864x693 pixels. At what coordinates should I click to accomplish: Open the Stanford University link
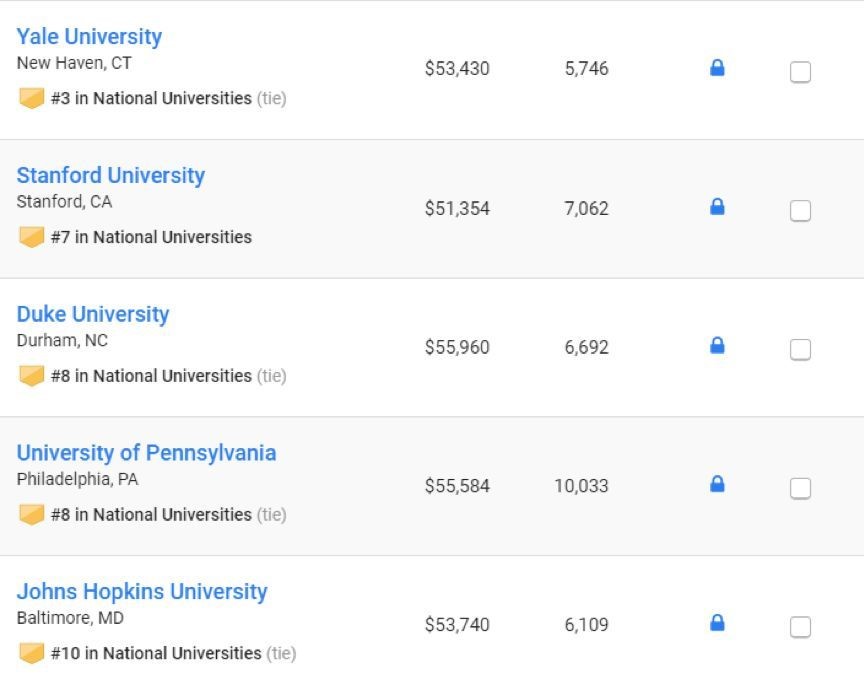coord(111,176)
